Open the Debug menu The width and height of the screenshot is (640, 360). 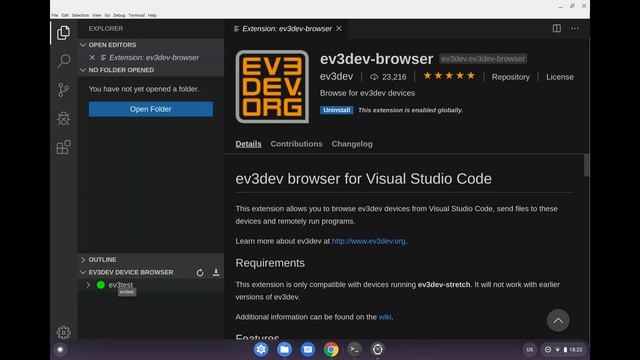point(119,15)
